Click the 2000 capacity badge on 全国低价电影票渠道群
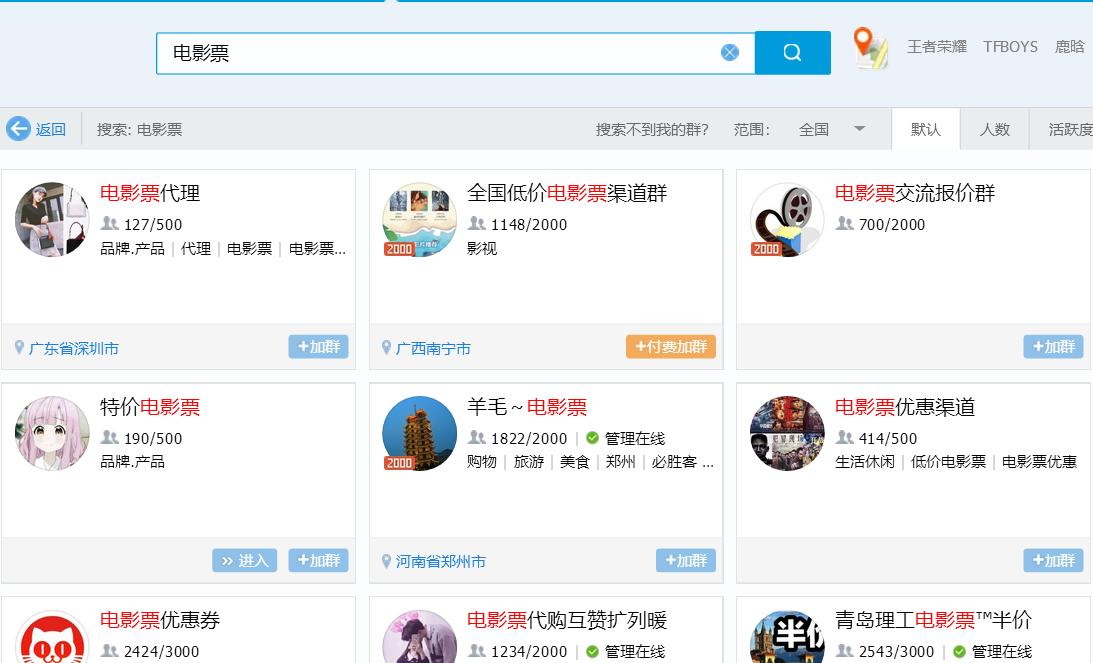Image resolution: width=1093 pixels, height=663 pixels. pyautogui.click(x=401, y=246)
